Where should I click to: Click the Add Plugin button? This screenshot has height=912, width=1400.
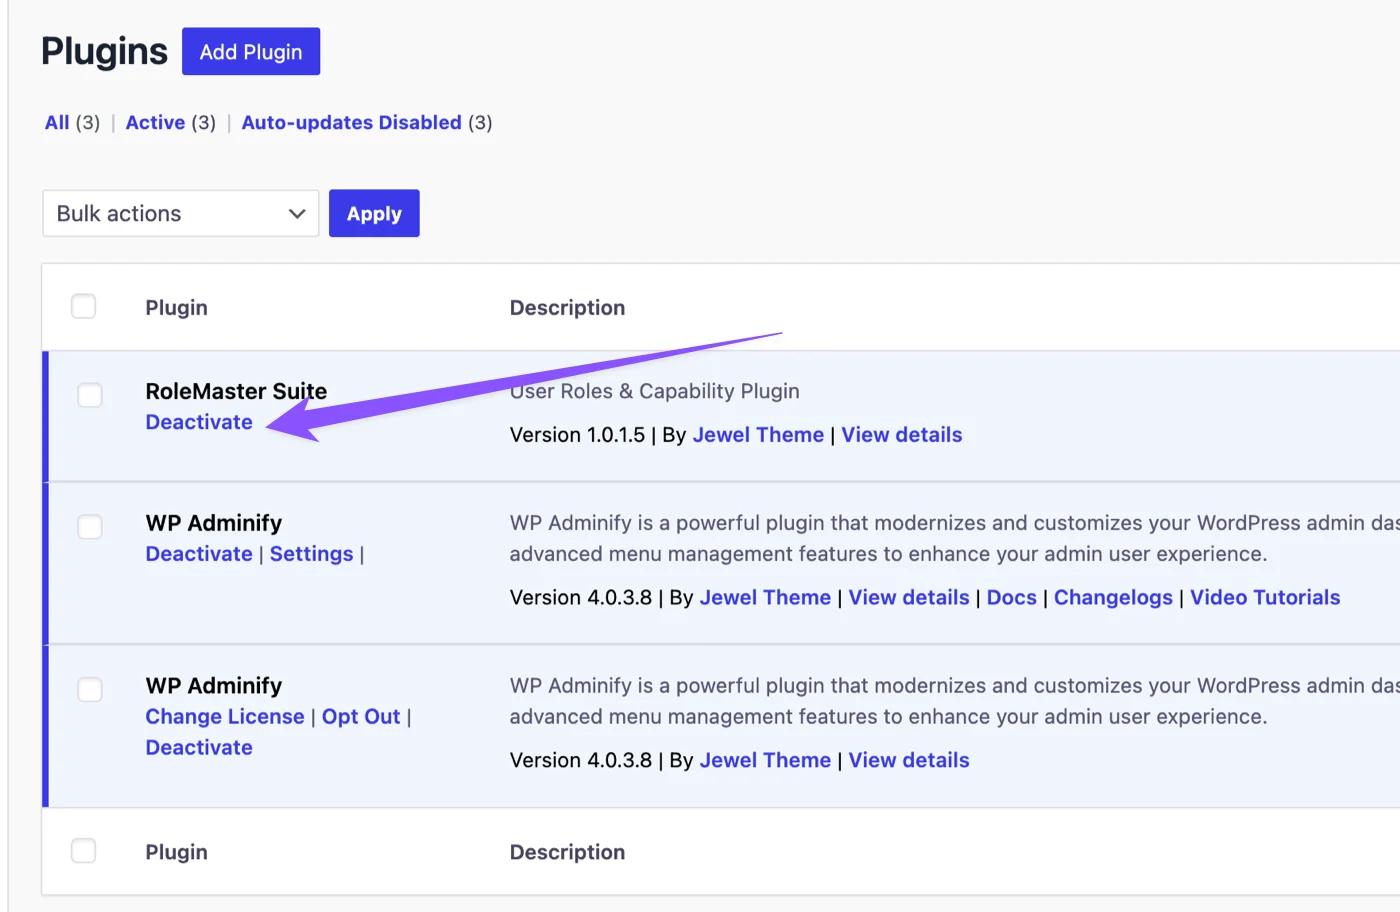tap(251, 51)
